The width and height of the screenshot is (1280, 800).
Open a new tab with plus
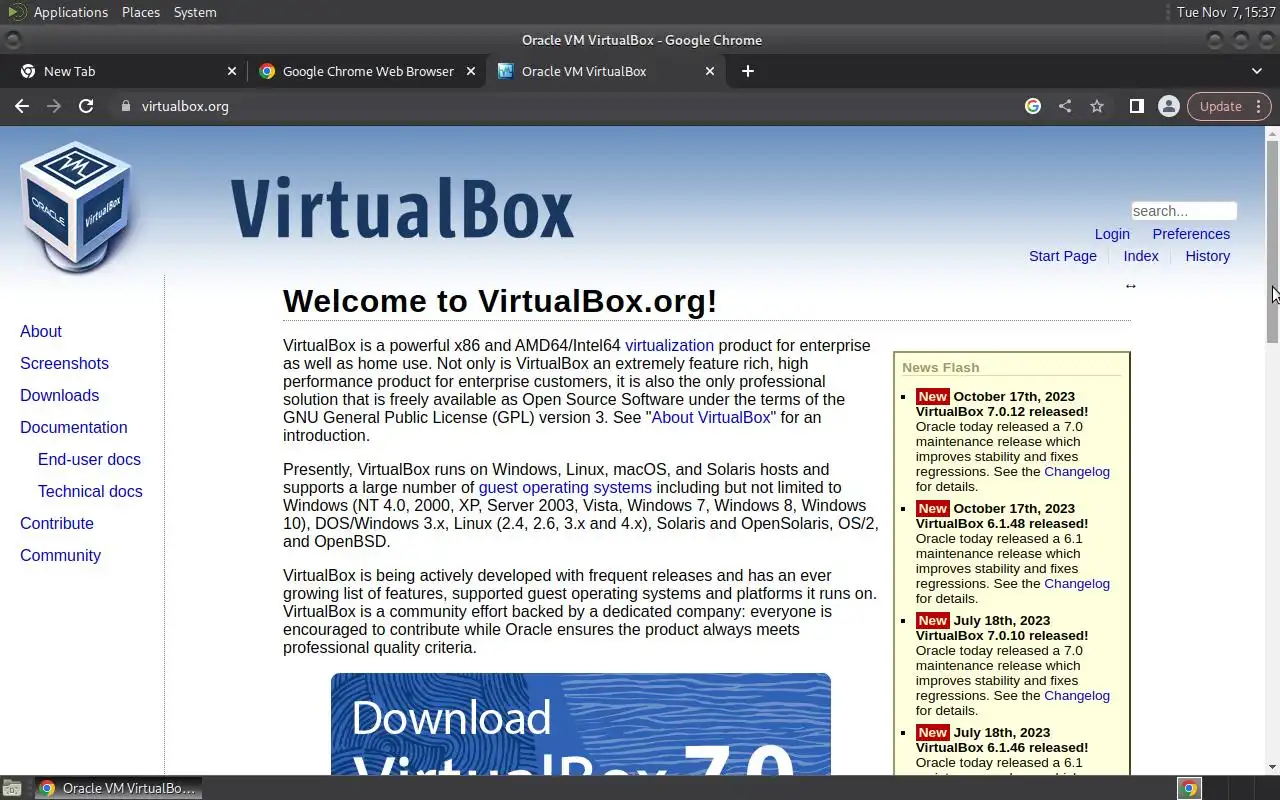pyautogui.click(x=748, y=71)
